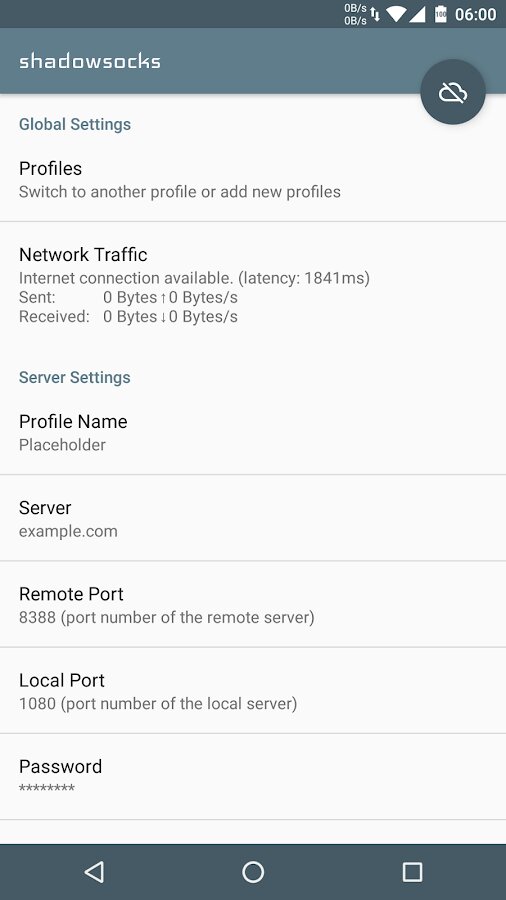Open the Profiles setting
The width and height of the screenshot is (506, 900).
(253, 179)
